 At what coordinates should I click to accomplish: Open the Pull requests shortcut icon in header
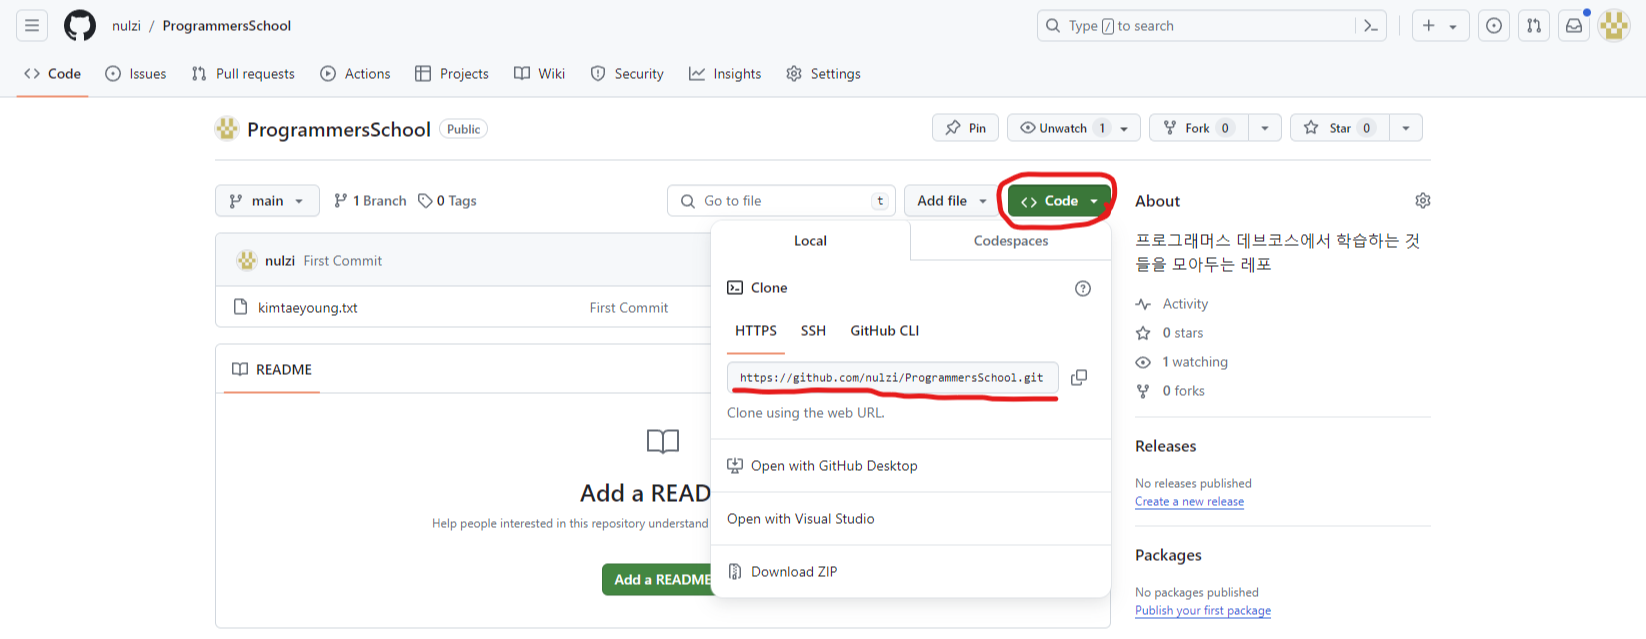coord(1534,26)
